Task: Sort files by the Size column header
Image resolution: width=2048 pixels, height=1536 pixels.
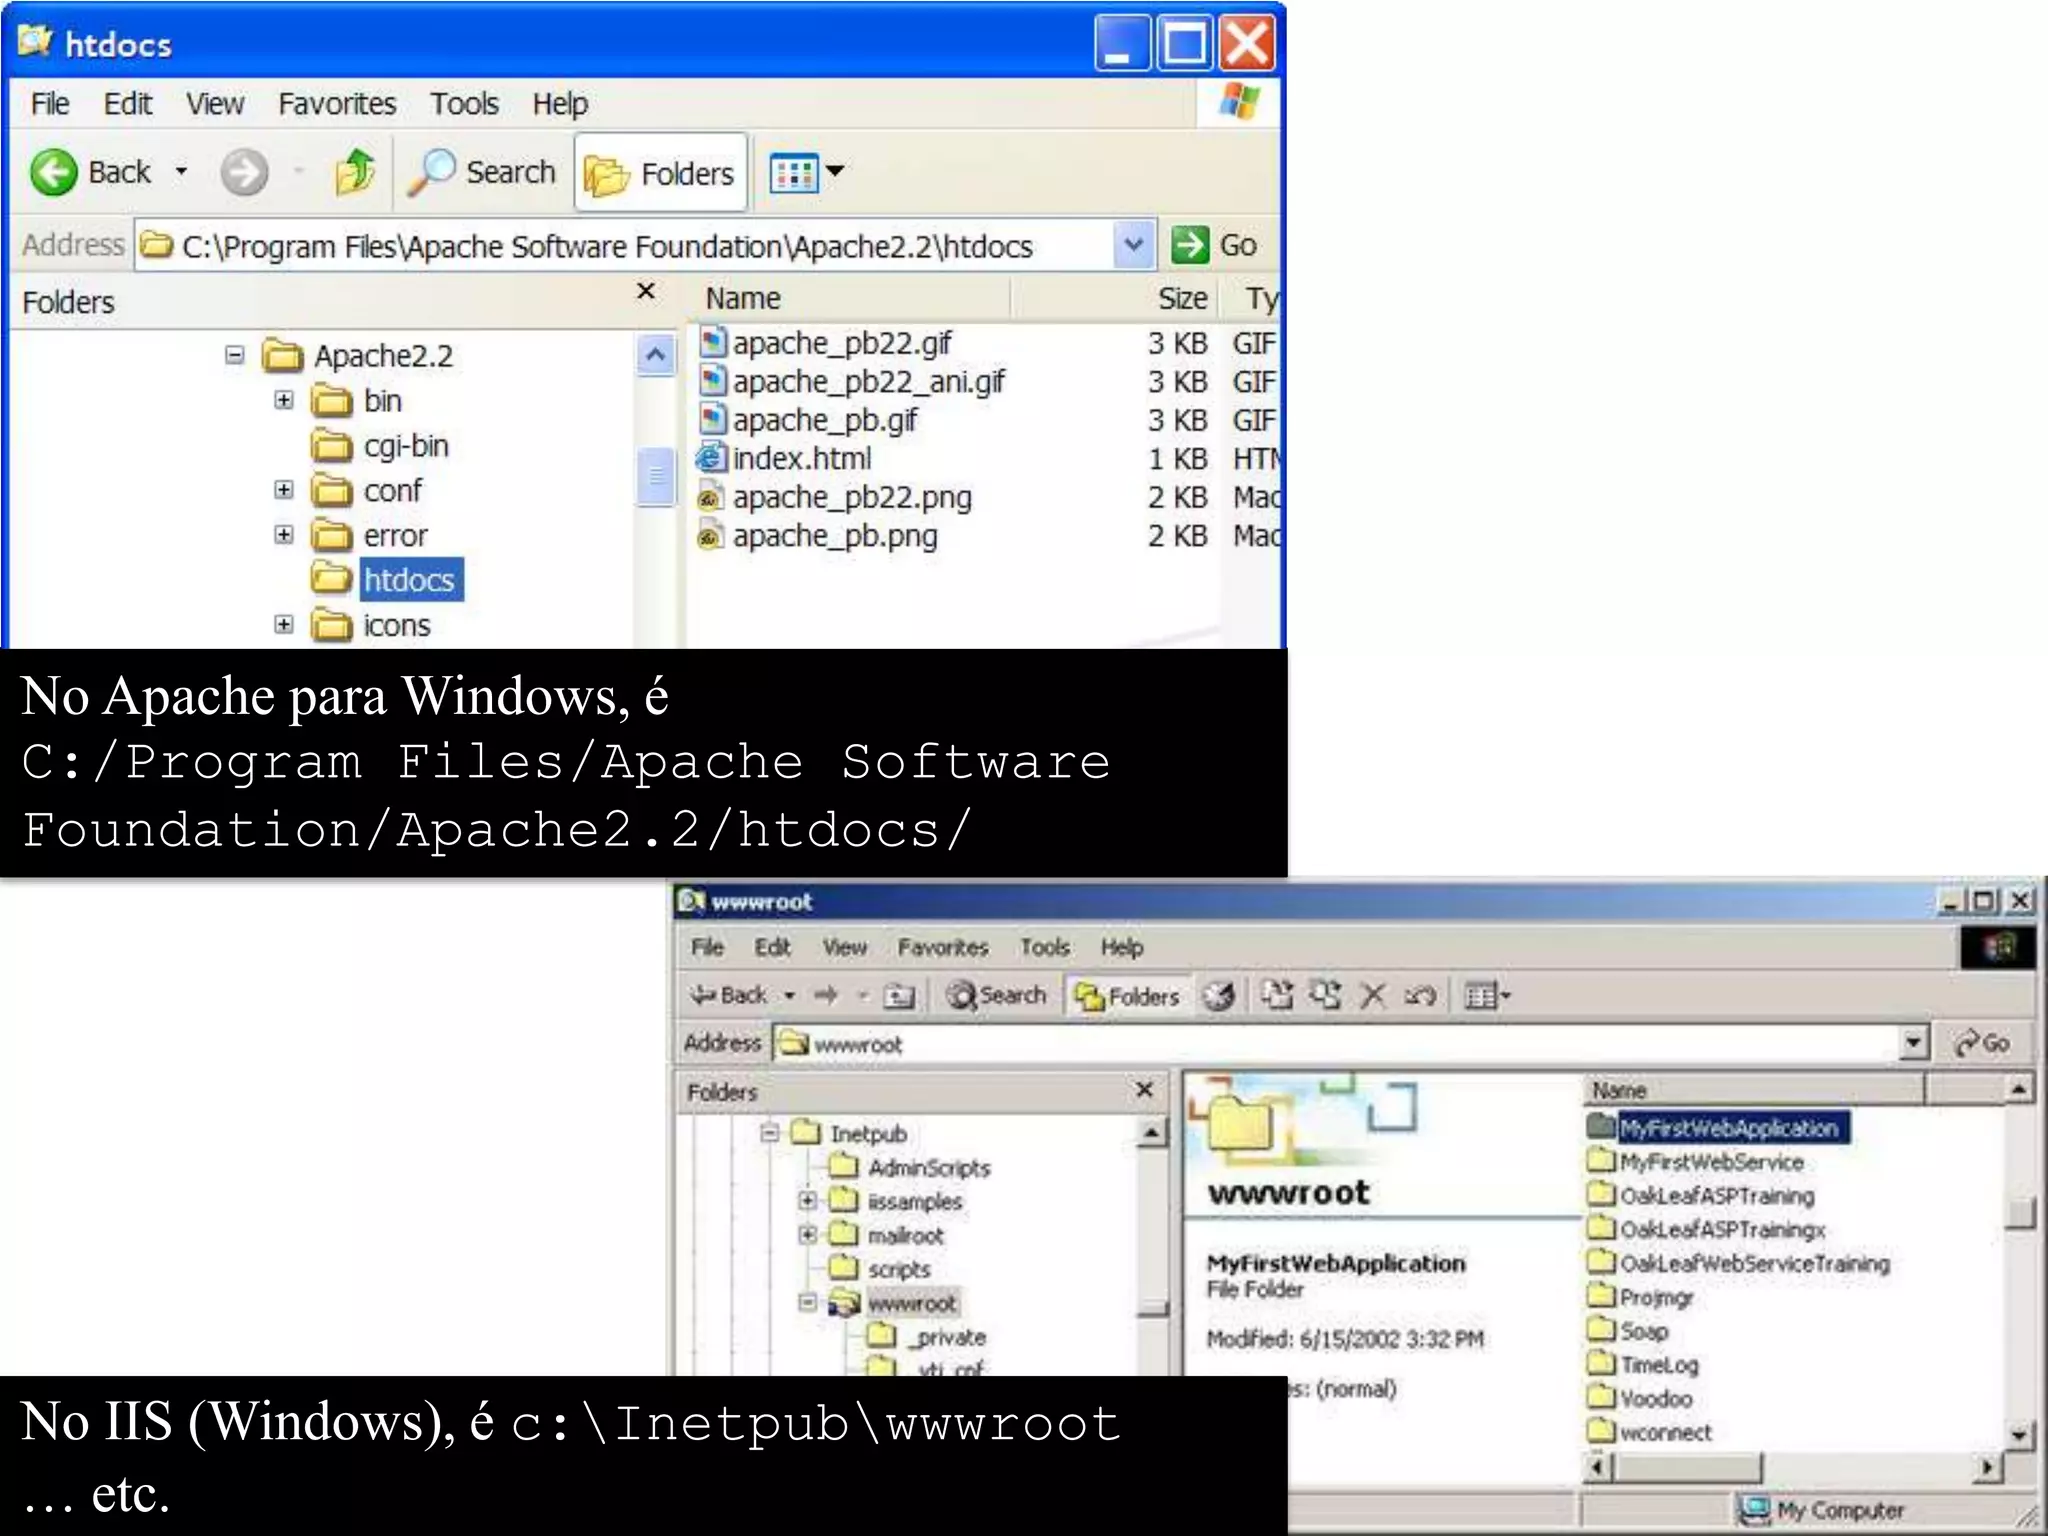Action: point(1115,298)
